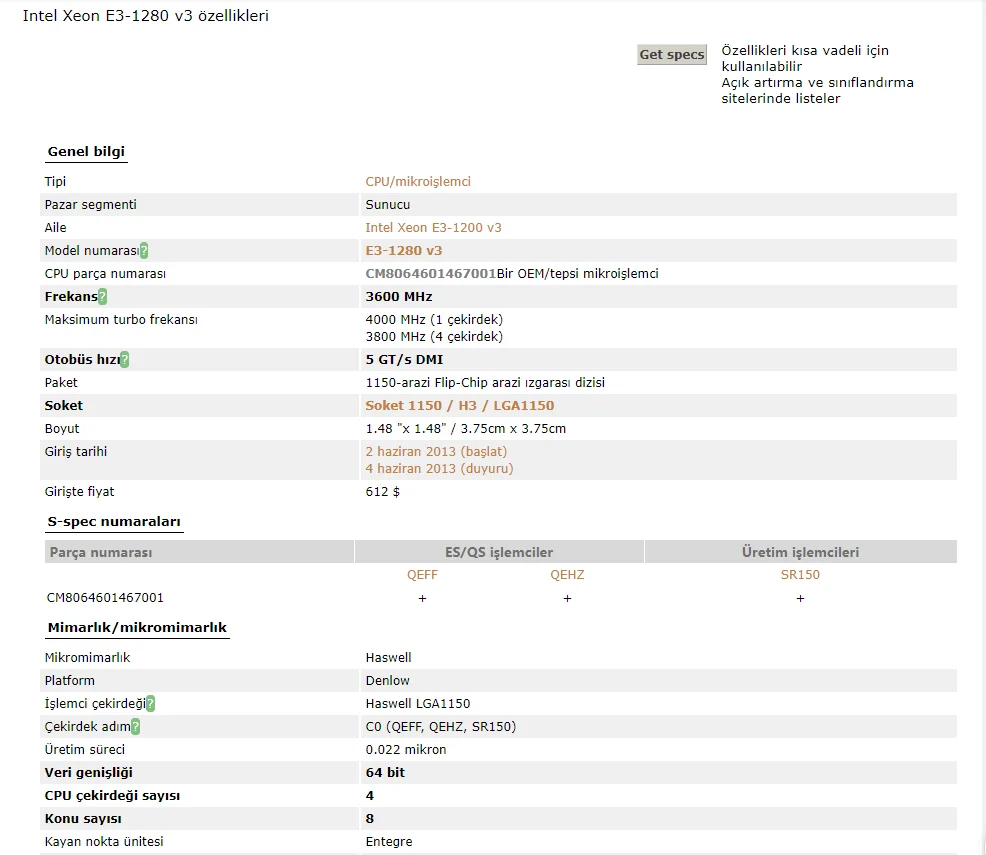Click the plus mark under QEFF
Viewport: 986px width, 855px height.
[422, 598]
